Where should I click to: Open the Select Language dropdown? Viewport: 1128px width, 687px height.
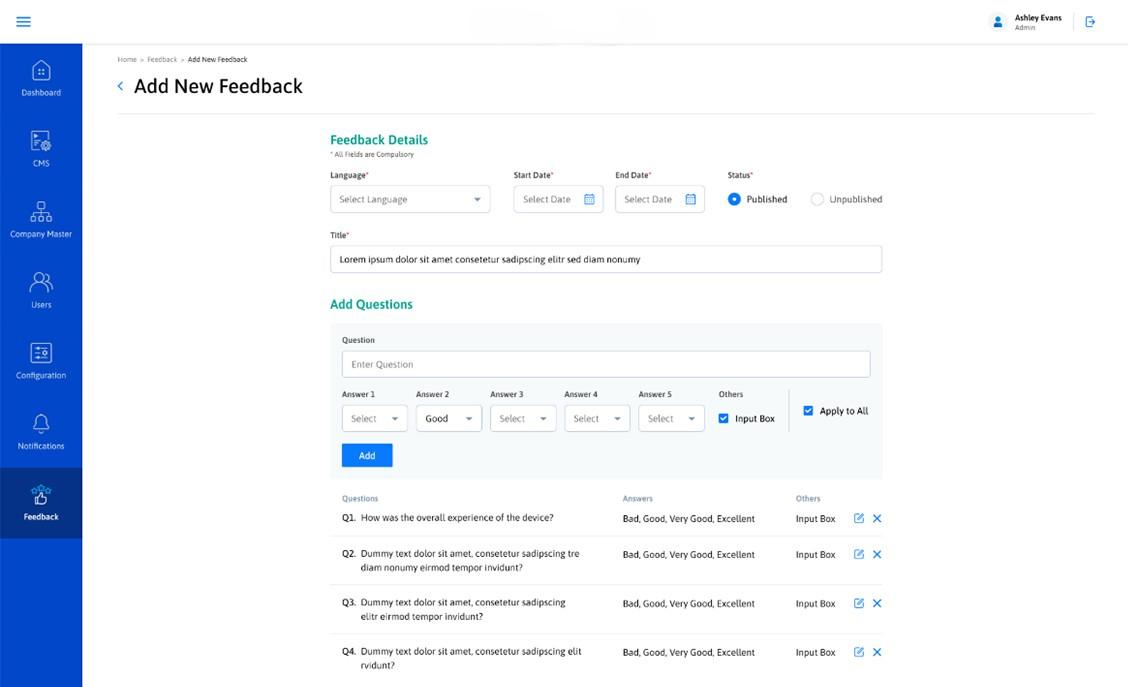[410, 198]
